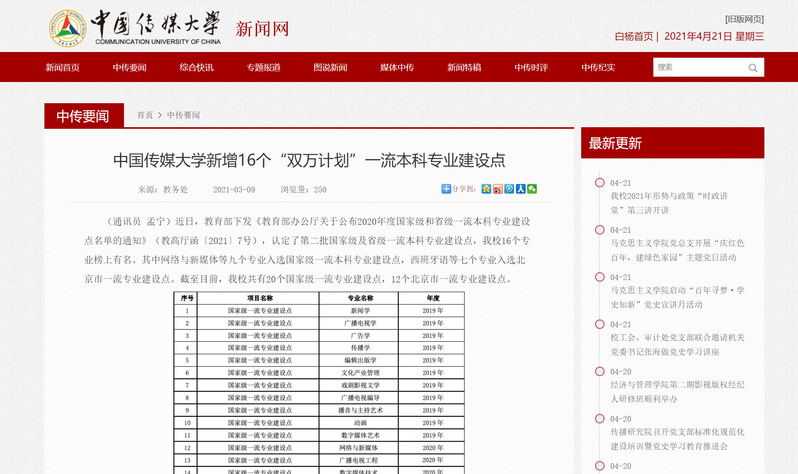The width and height of the screenshot is (798, 474).
Task: Share to Tencent Weibo icon
Action: click(x=509, y=188)
